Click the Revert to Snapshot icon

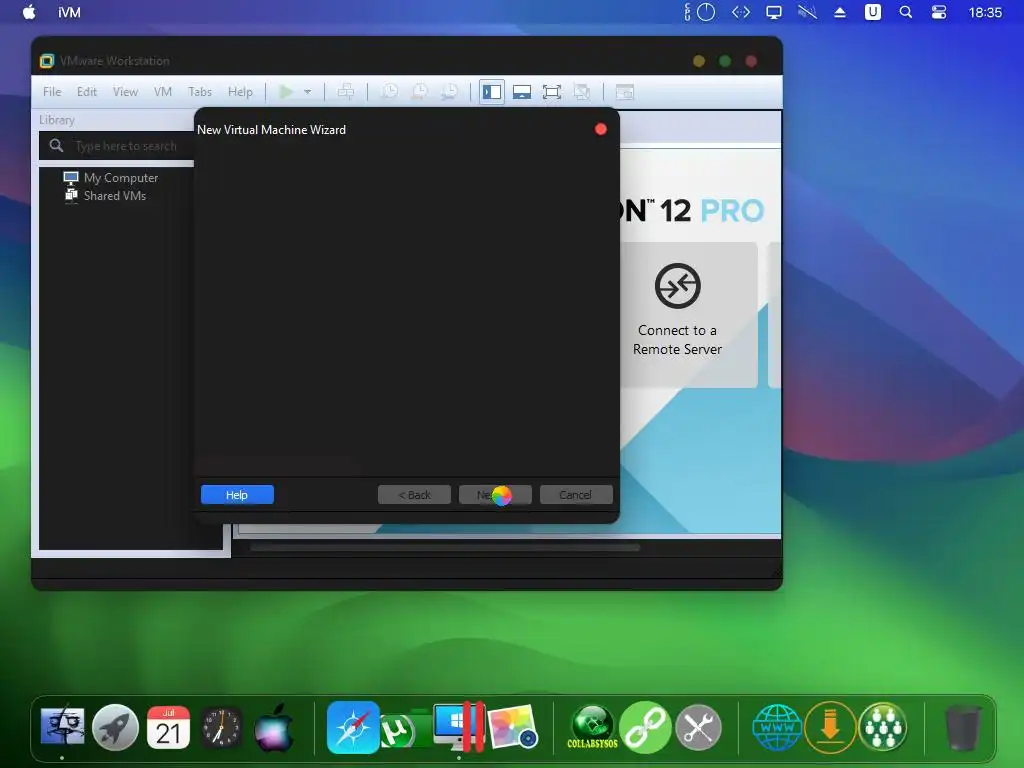(x=419, y=92)
